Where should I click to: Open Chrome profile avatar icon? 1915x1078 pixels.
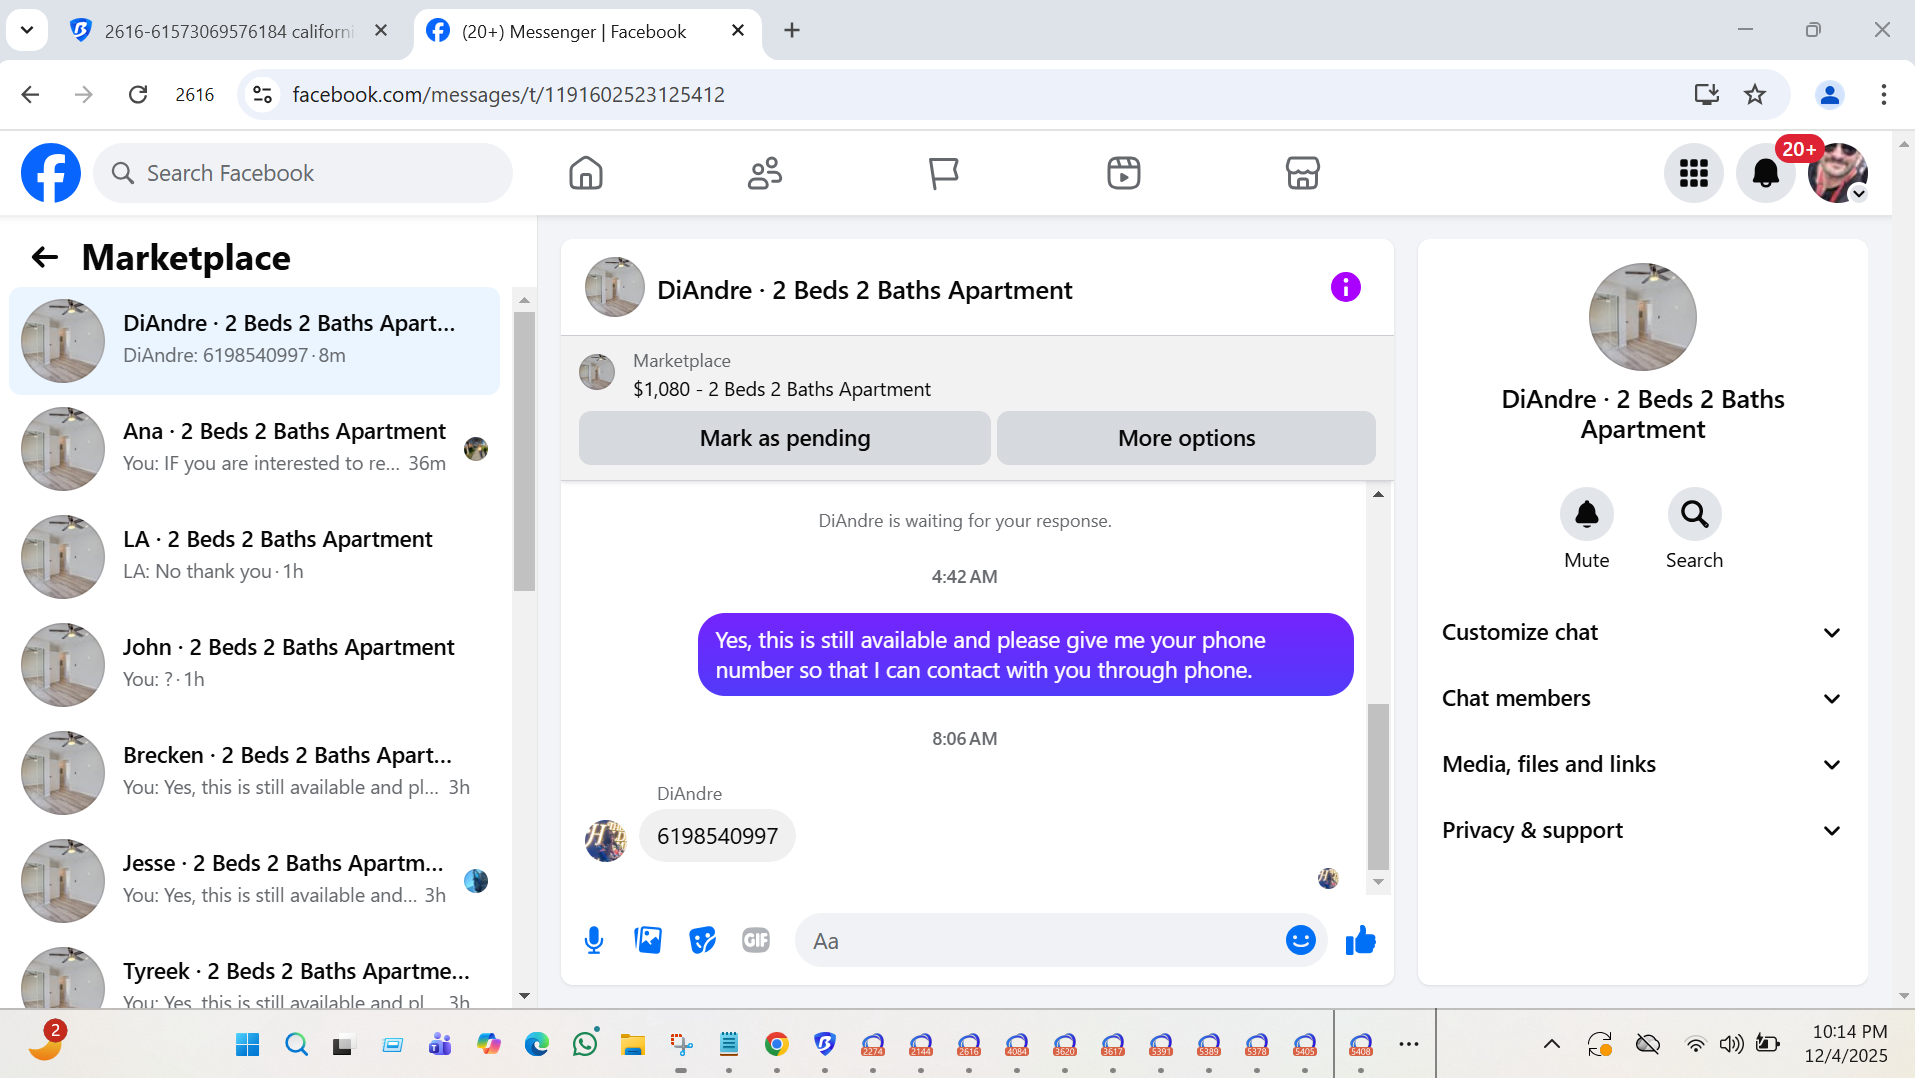1829,94
